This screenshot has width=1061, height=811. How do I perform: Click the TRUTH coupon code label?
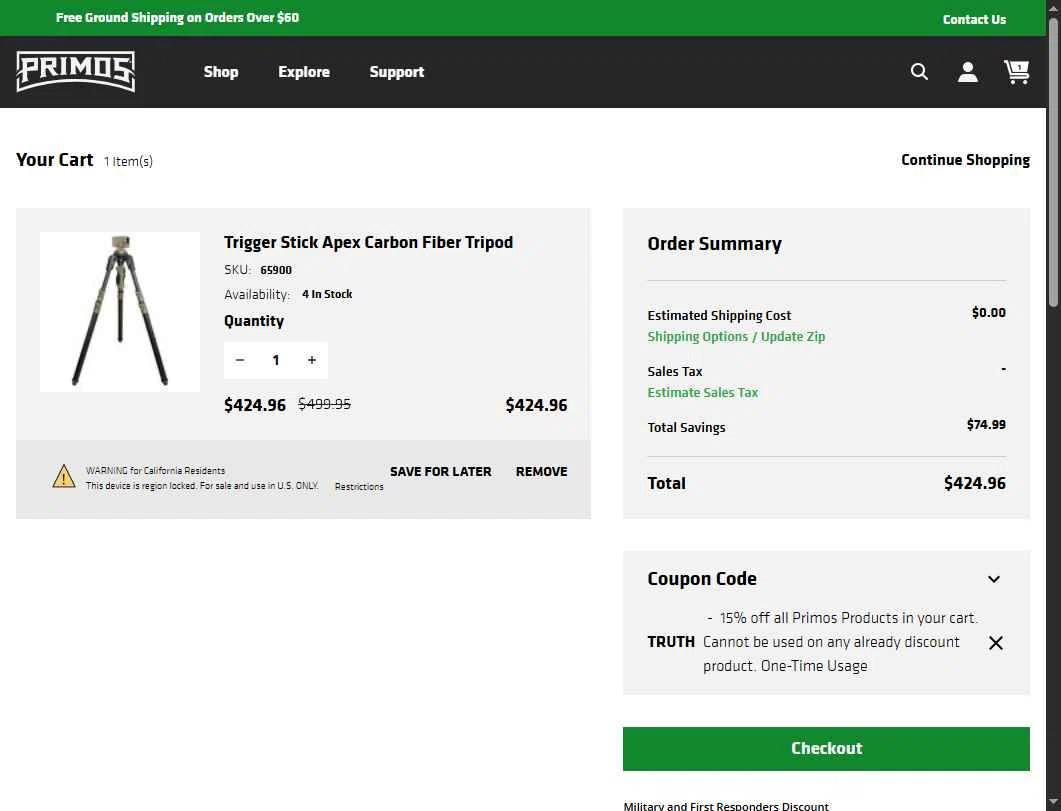pyautogui.click(x=671, y=642)
